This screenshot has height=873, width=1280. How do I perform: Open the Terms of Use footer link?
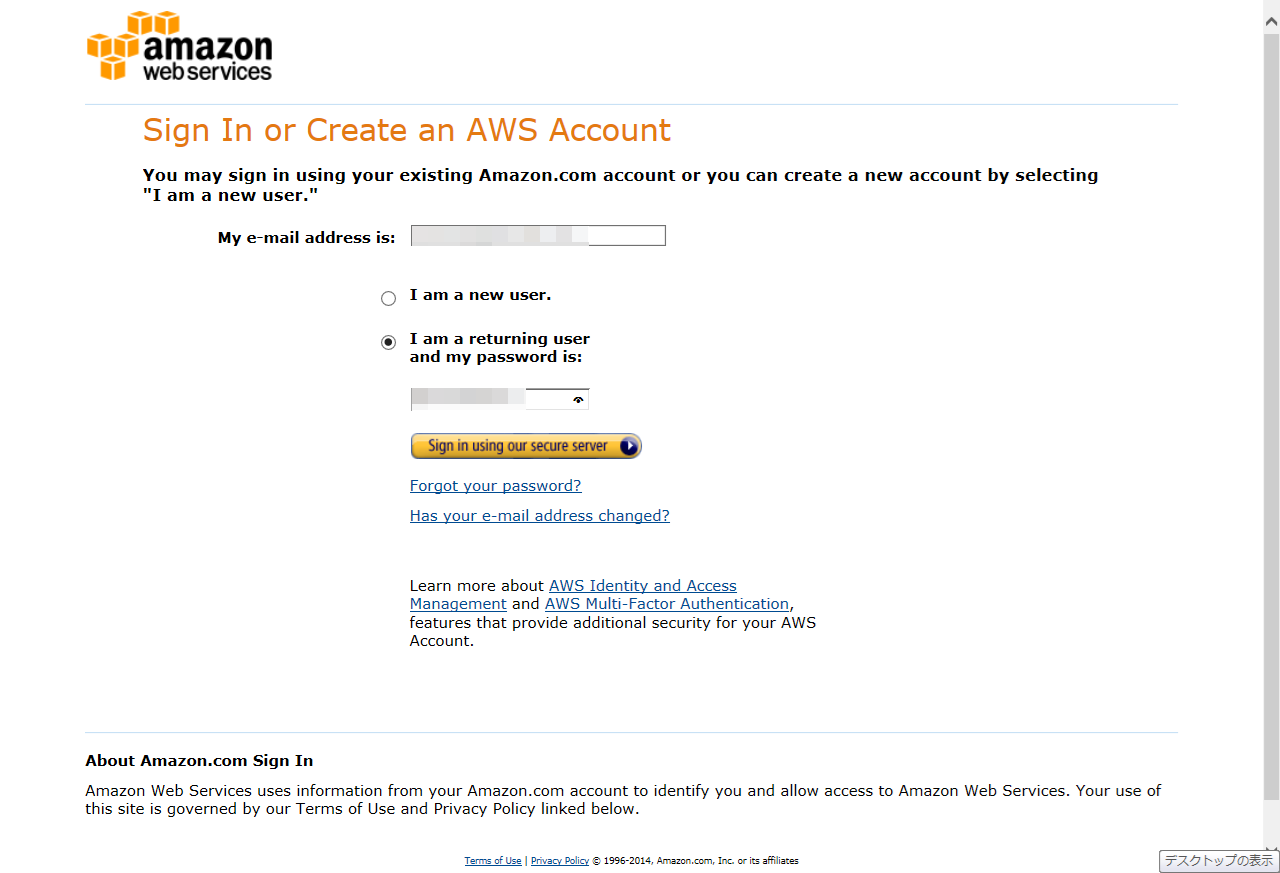click(493, 861)
